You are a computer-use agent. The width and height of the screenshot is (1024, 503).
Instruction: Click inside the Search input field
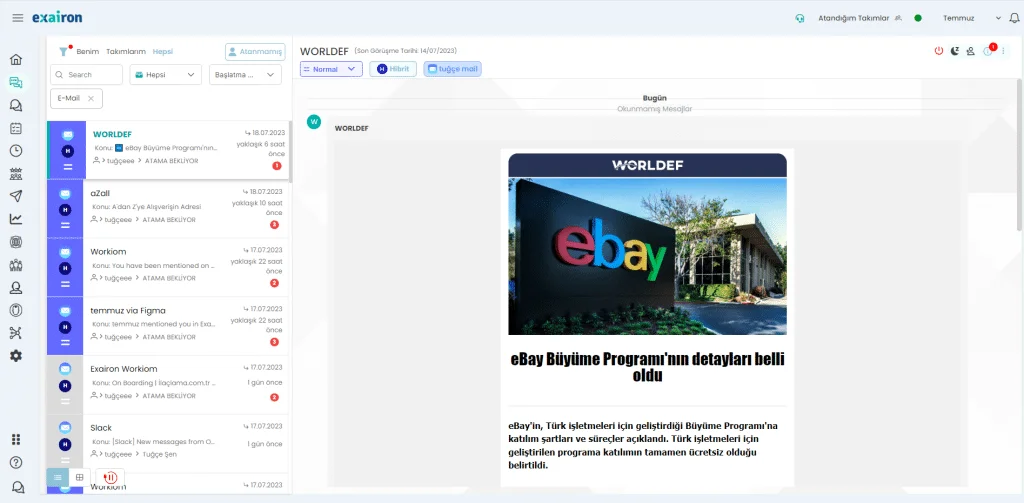(86, 74)
